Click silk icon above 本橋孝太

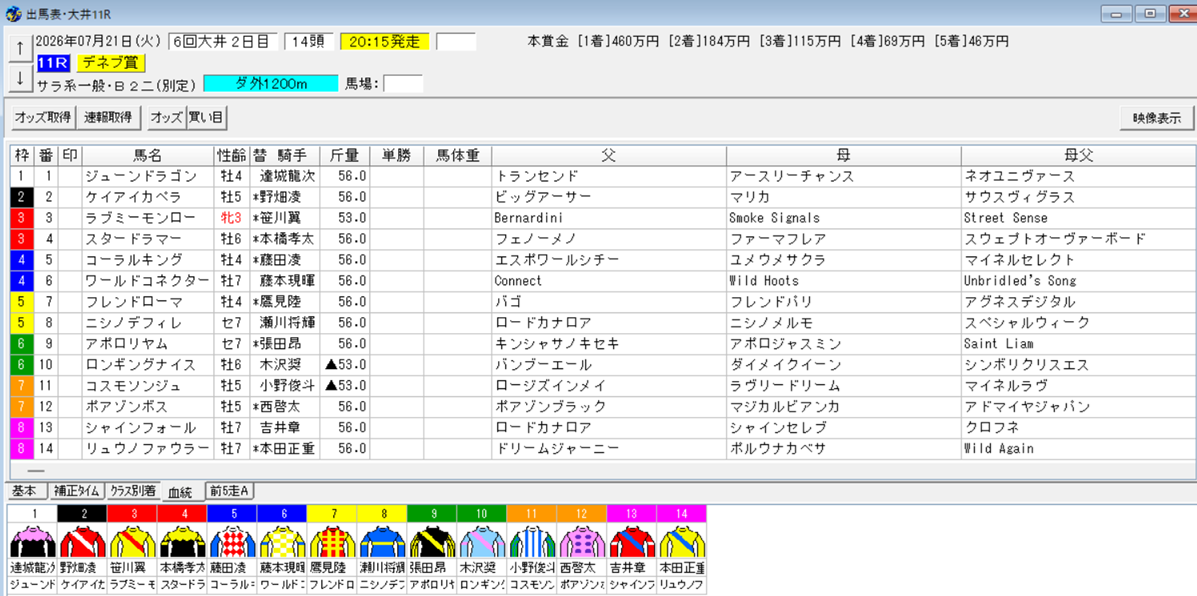point(182,540)
